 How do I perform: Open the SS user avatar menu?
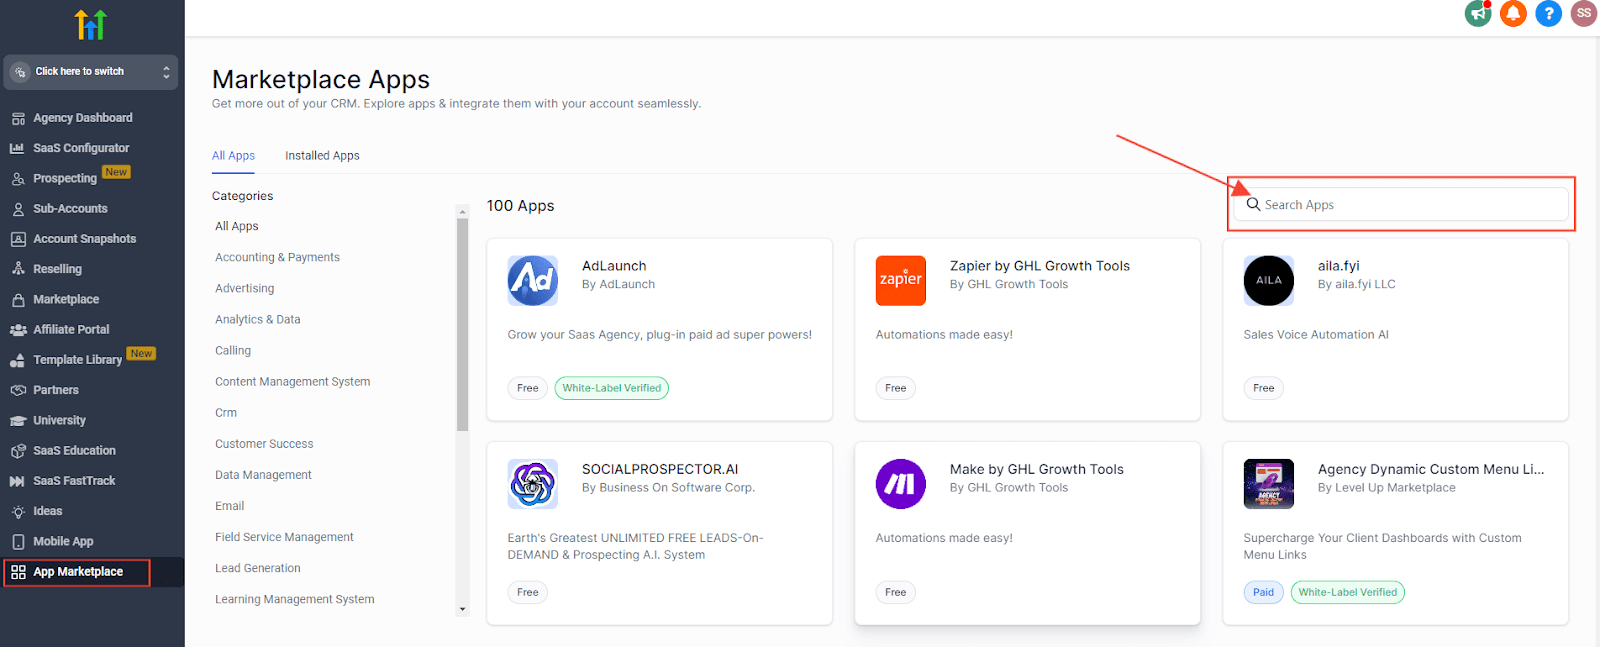pos(1584,14)
